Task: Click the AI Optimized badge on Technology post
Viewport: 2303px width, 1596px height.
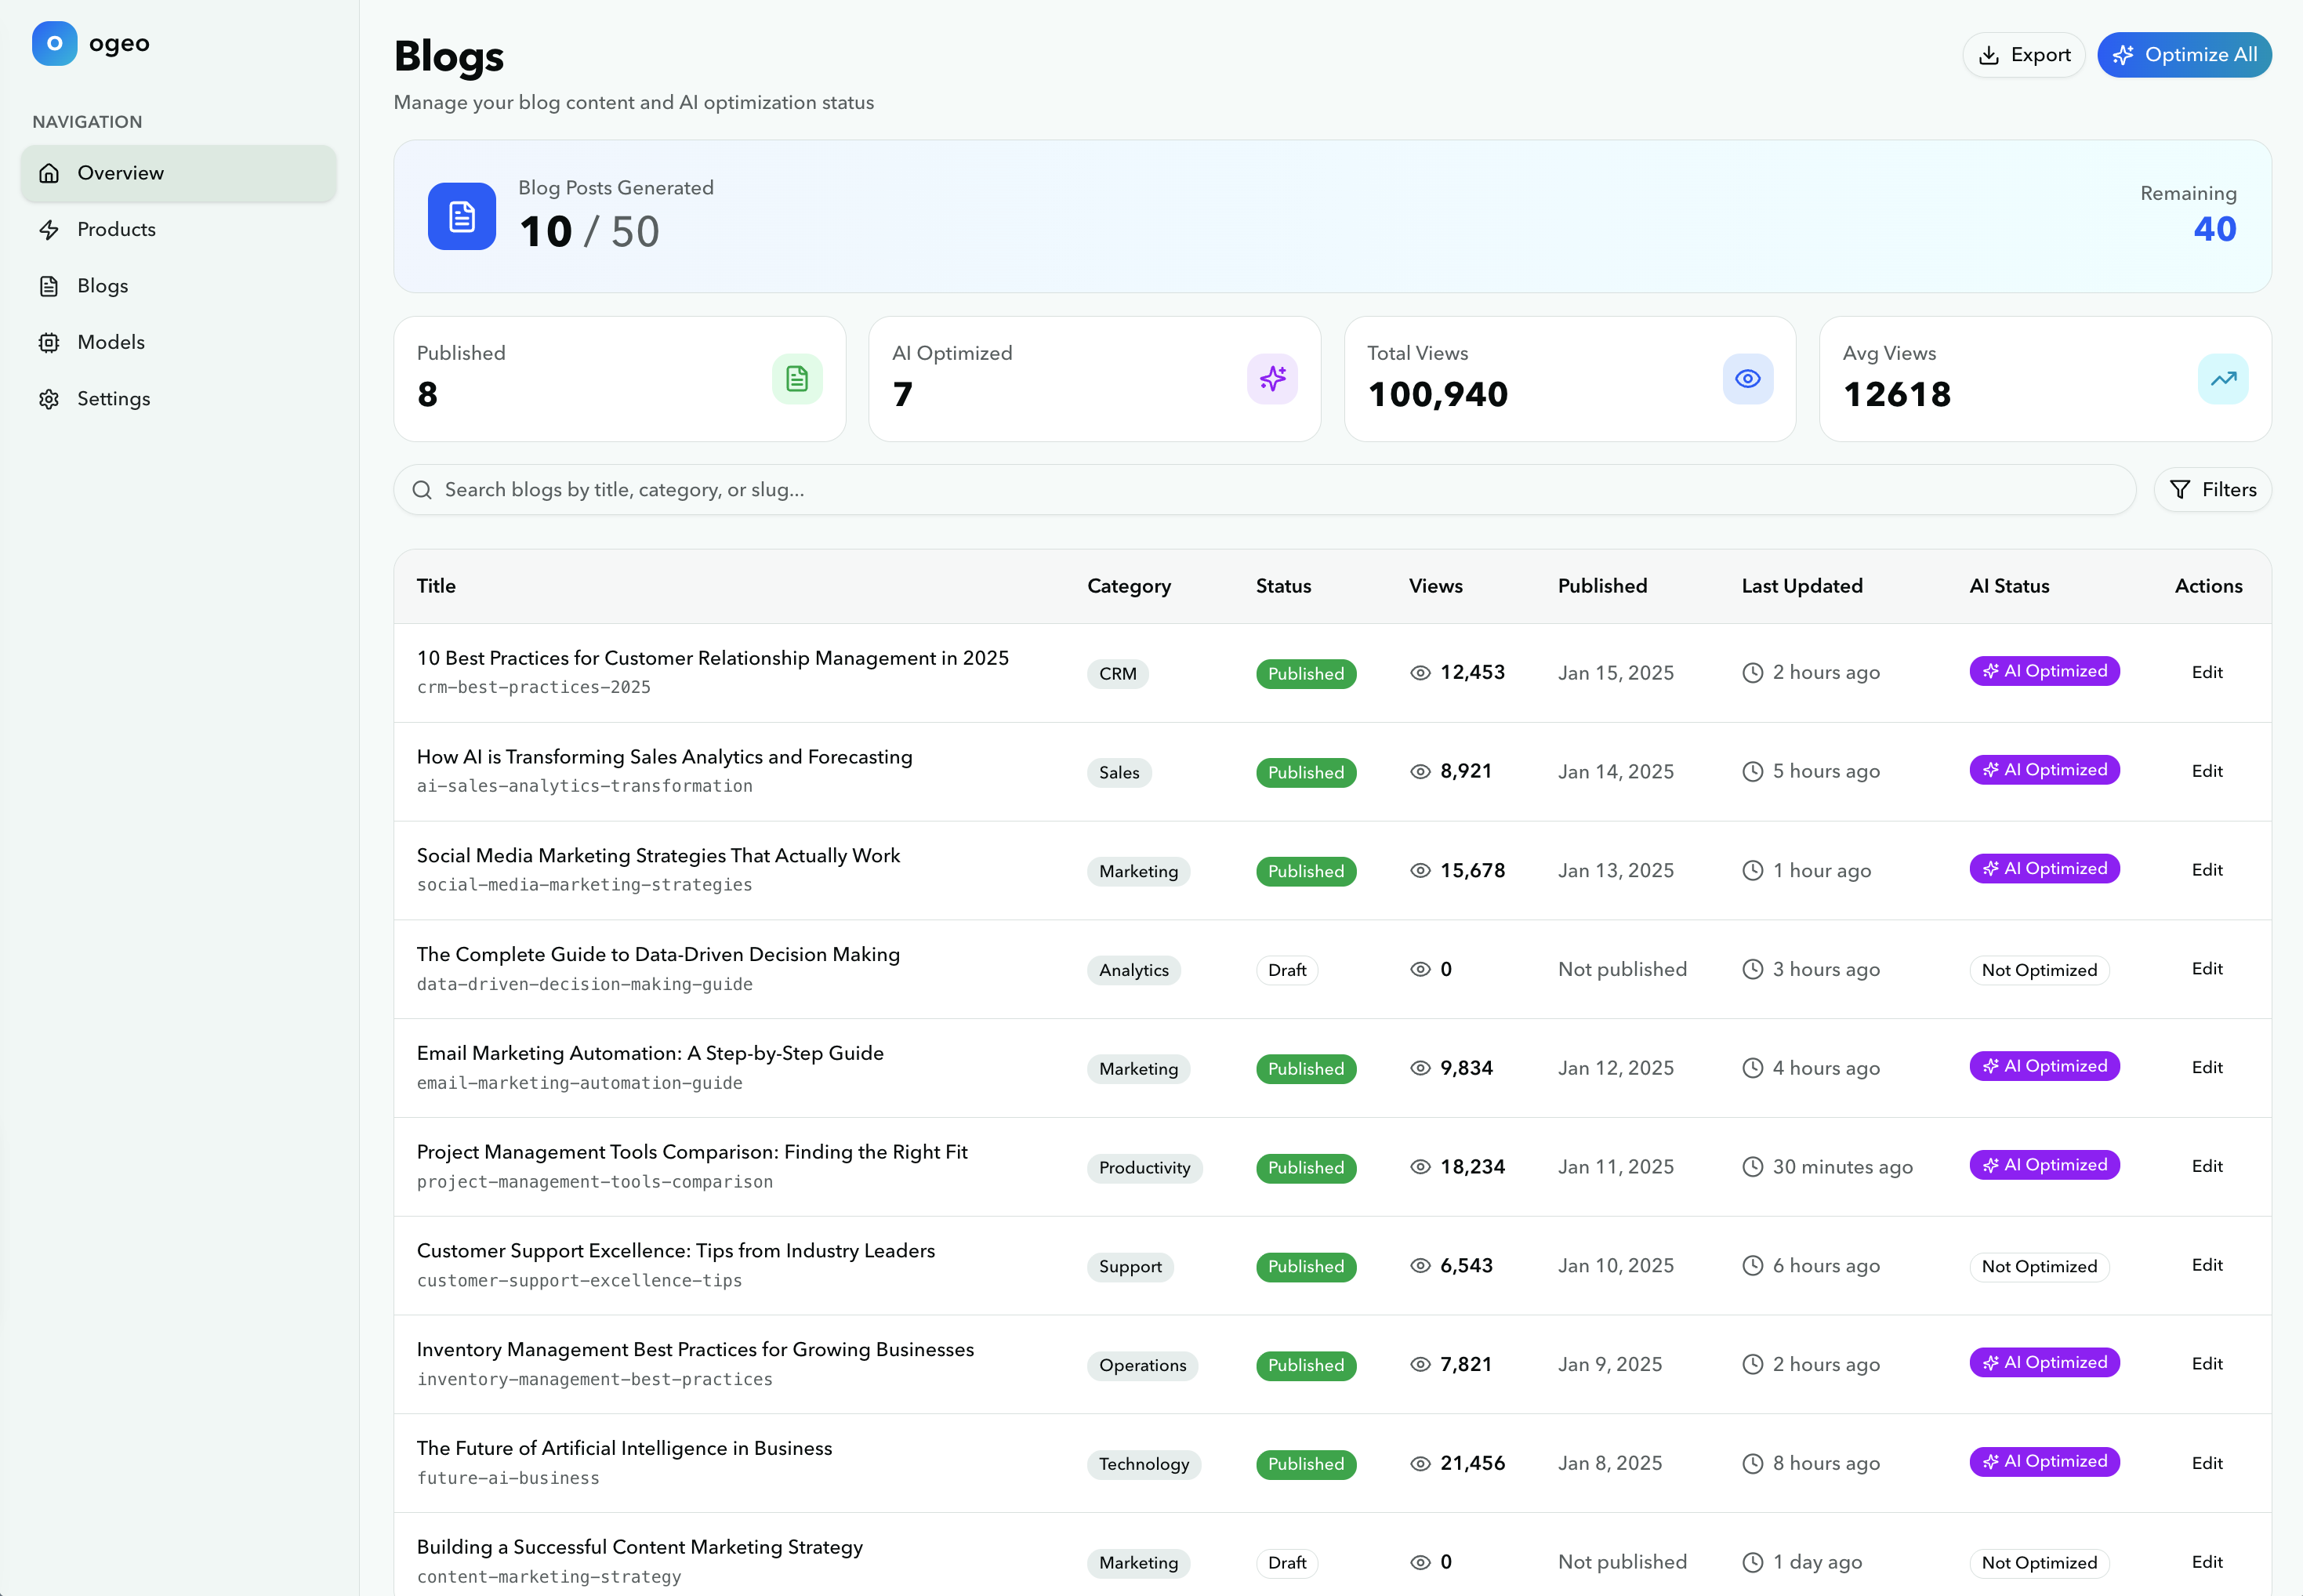Action: (x=2043, y=1462)
